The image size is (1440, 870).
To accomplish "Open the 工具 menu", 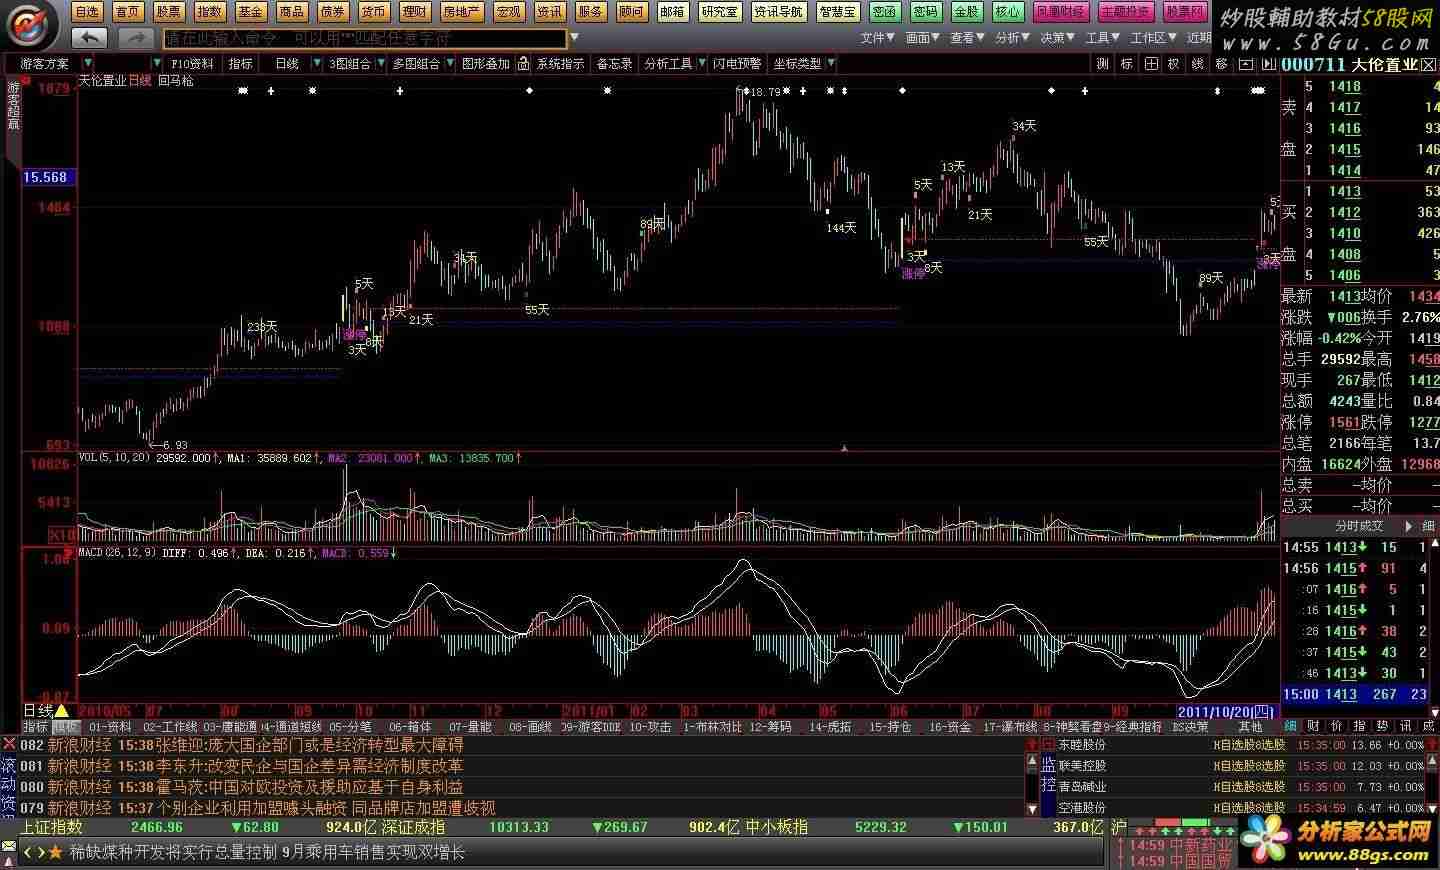I will (x=1102, y=37).
